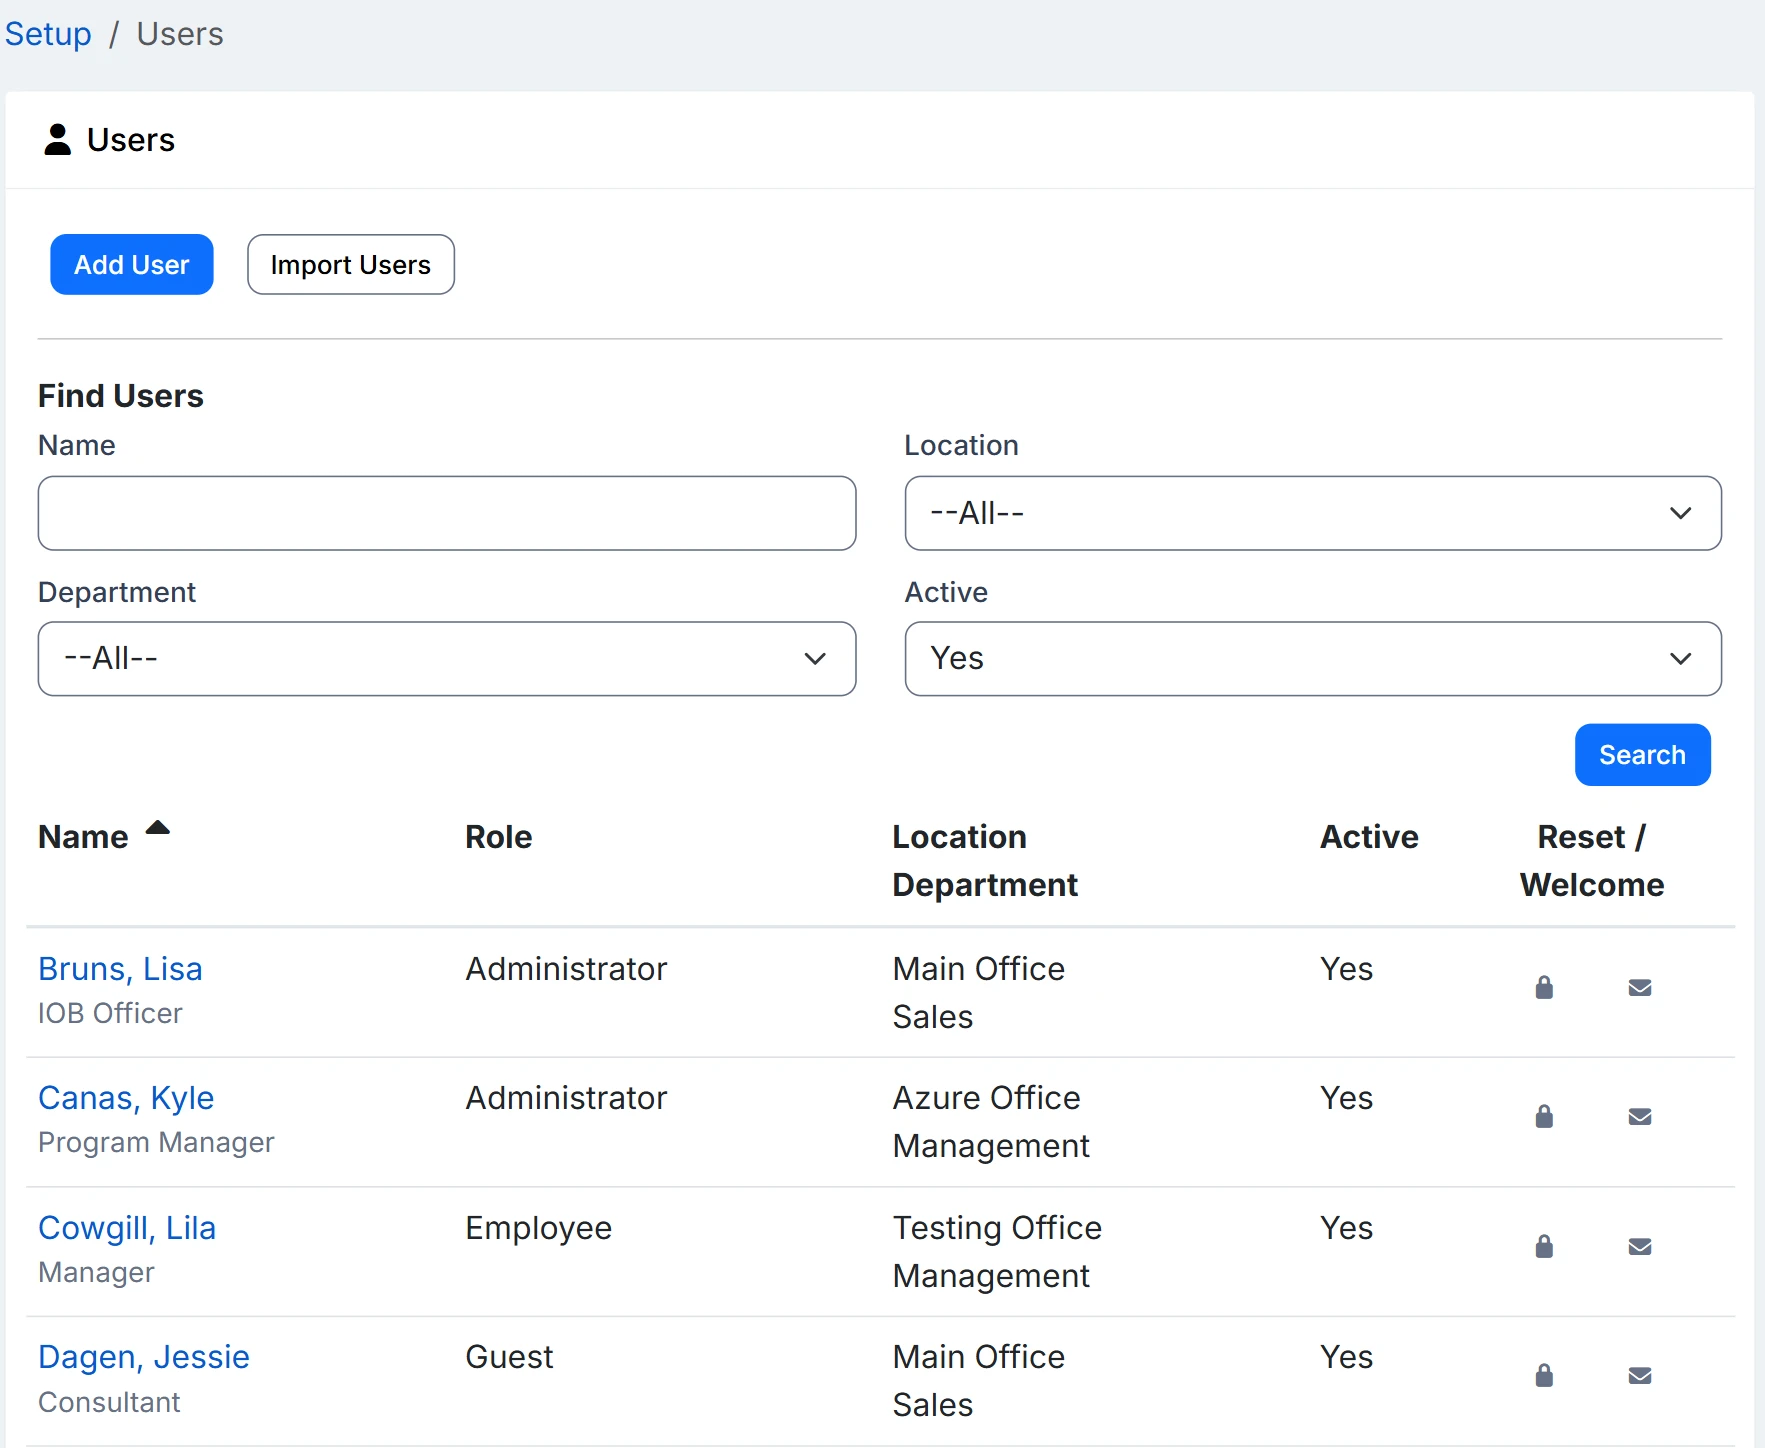The width and height of the screenshot is (1765, 1448).
Task: Click Guest role cell for Dagen
Action: 509,1357
